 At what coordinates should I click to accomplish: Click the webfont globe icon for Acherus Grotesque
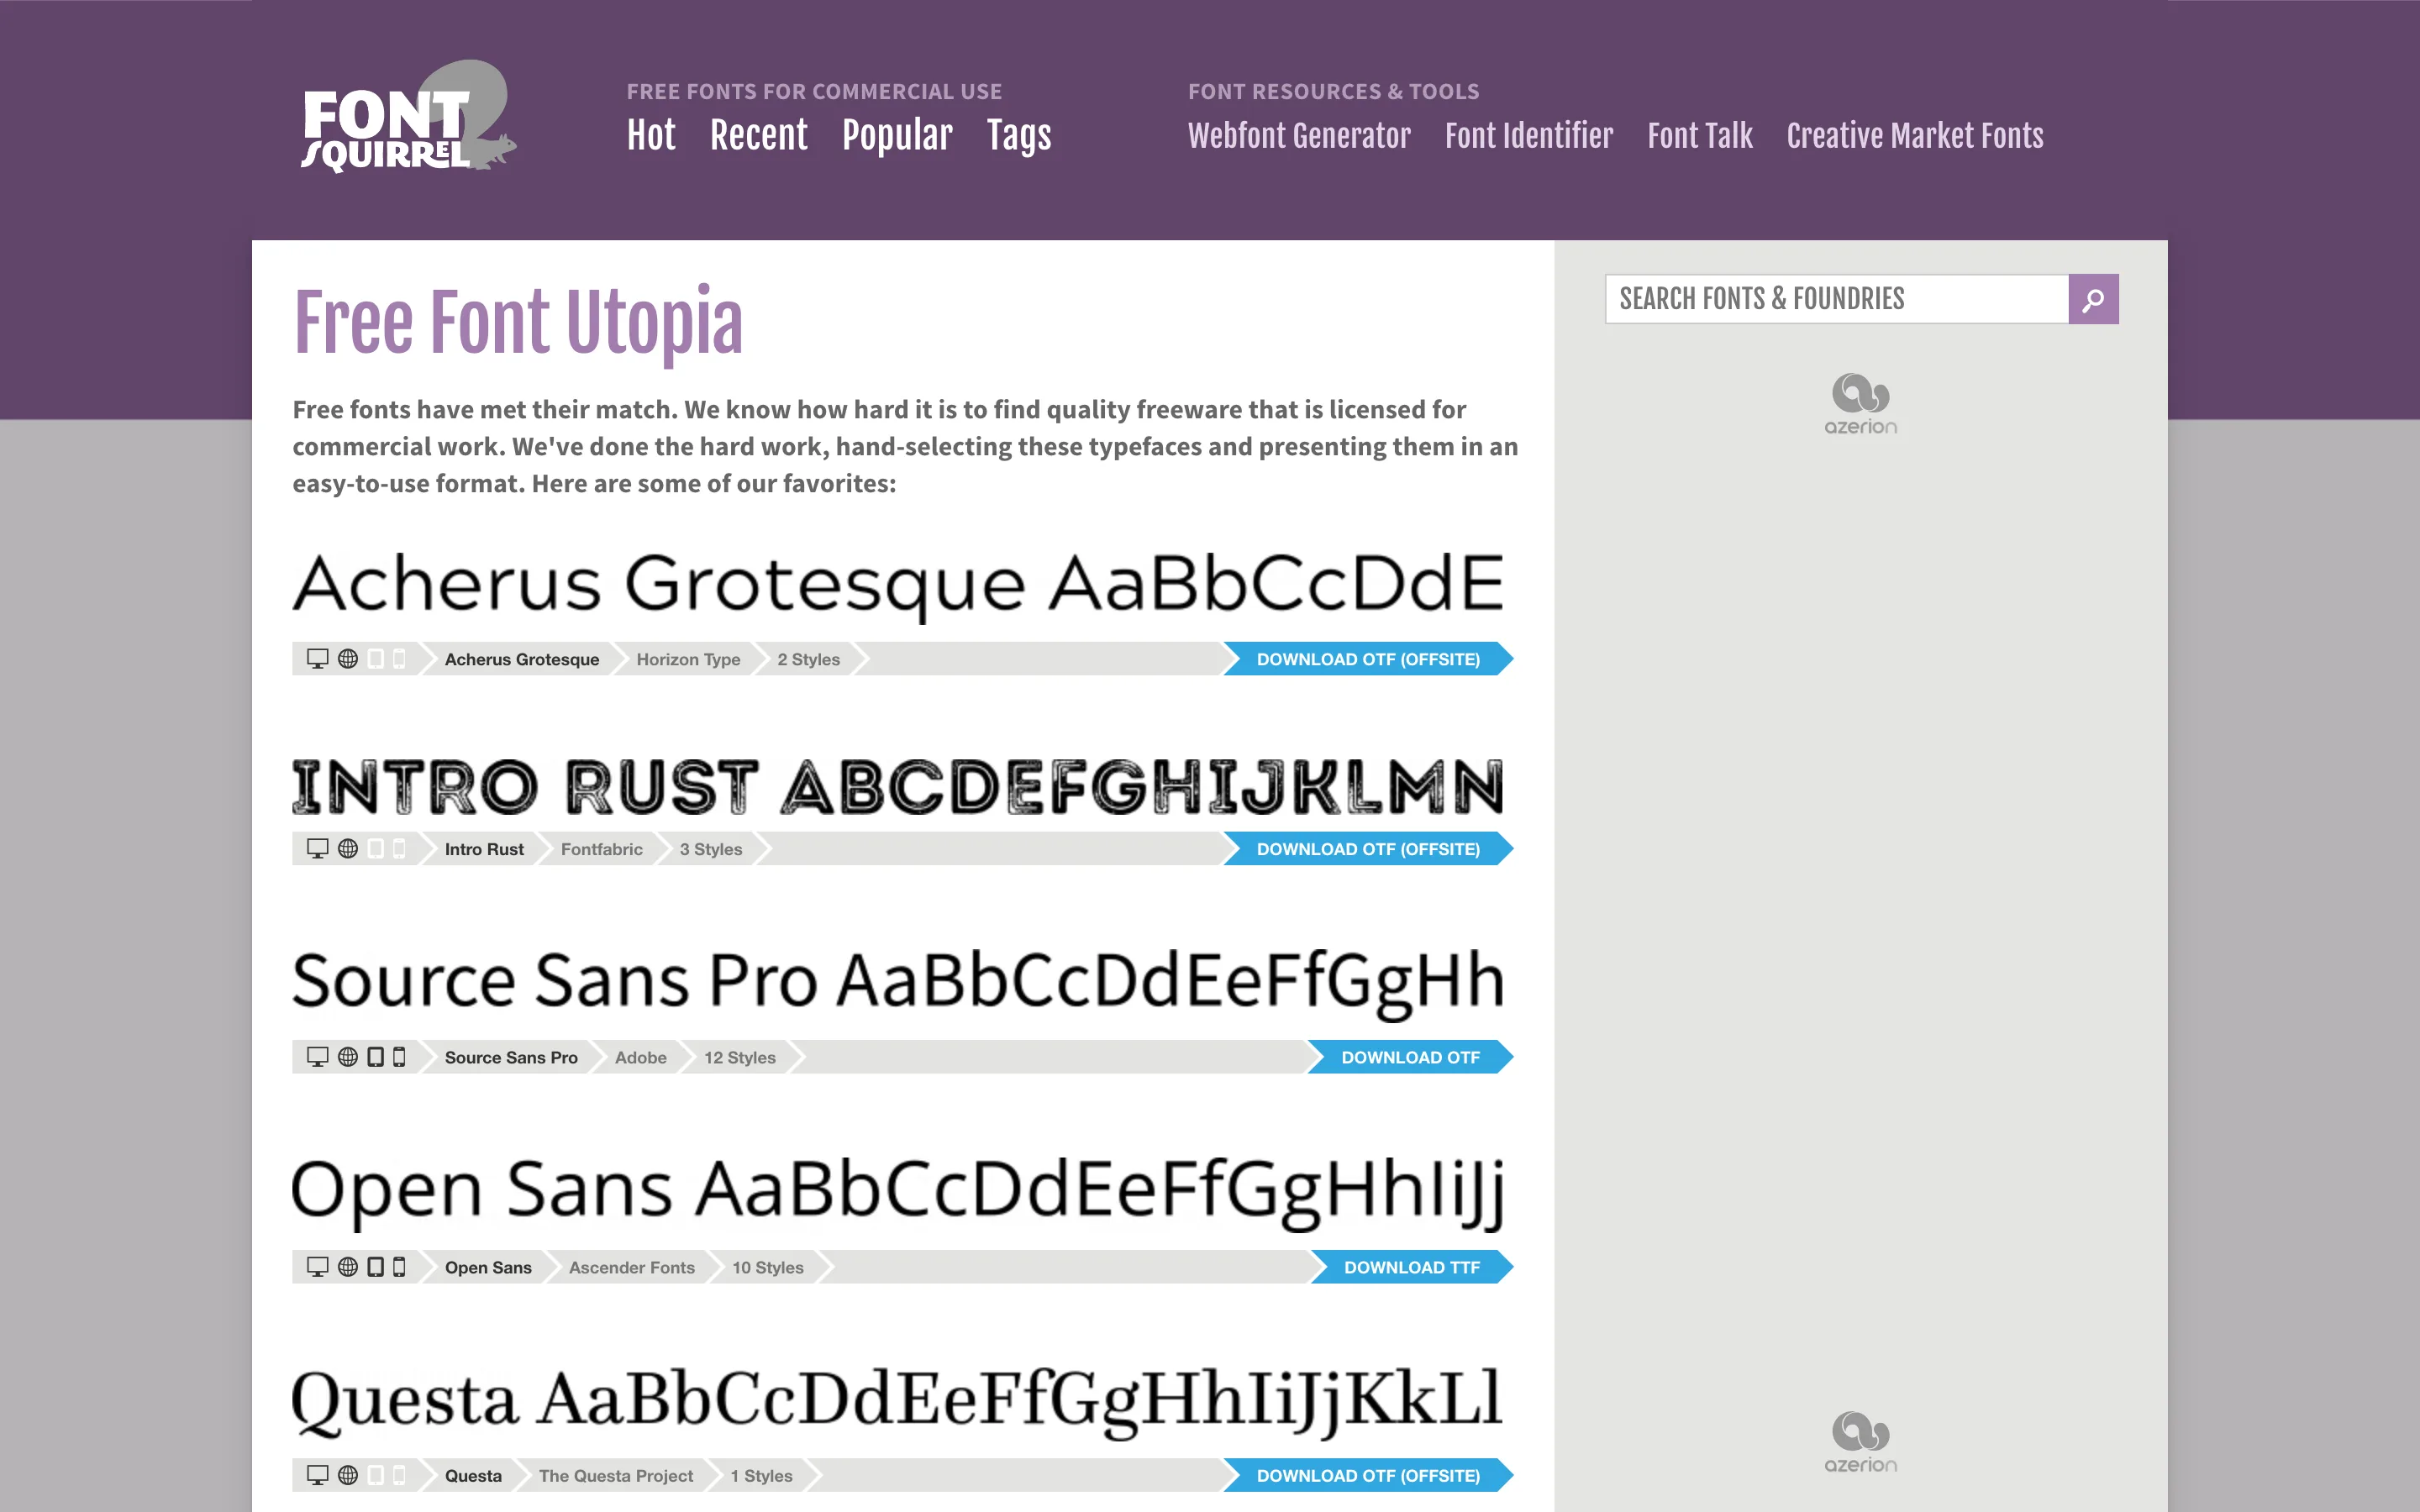point(348,659)
